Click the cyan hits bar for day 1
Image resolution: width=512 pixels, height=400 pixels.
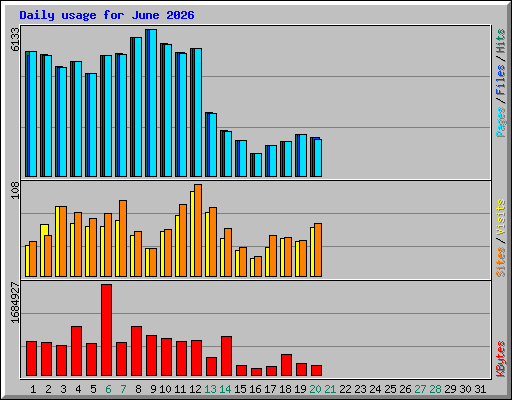coord(33,114)
